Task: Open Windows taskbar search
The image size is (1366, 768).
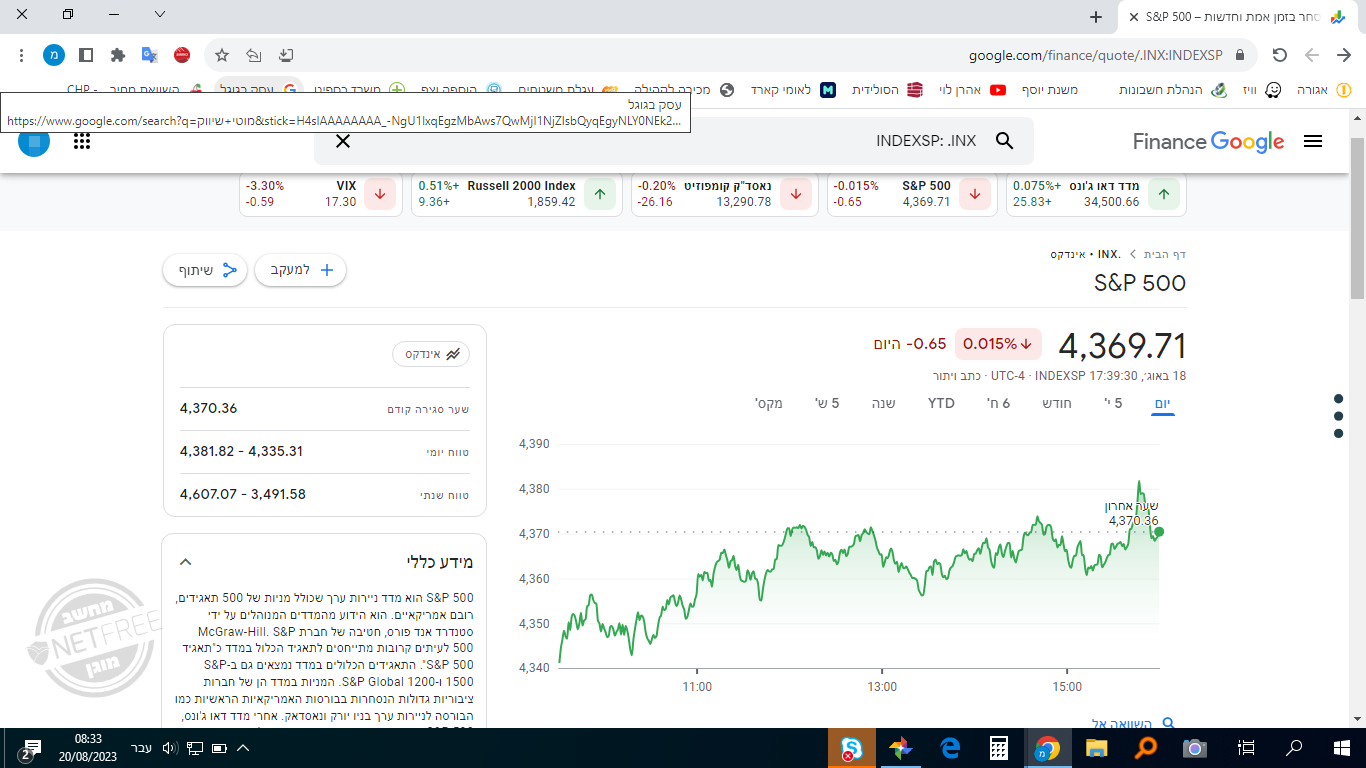Action: coord(1294,748)
